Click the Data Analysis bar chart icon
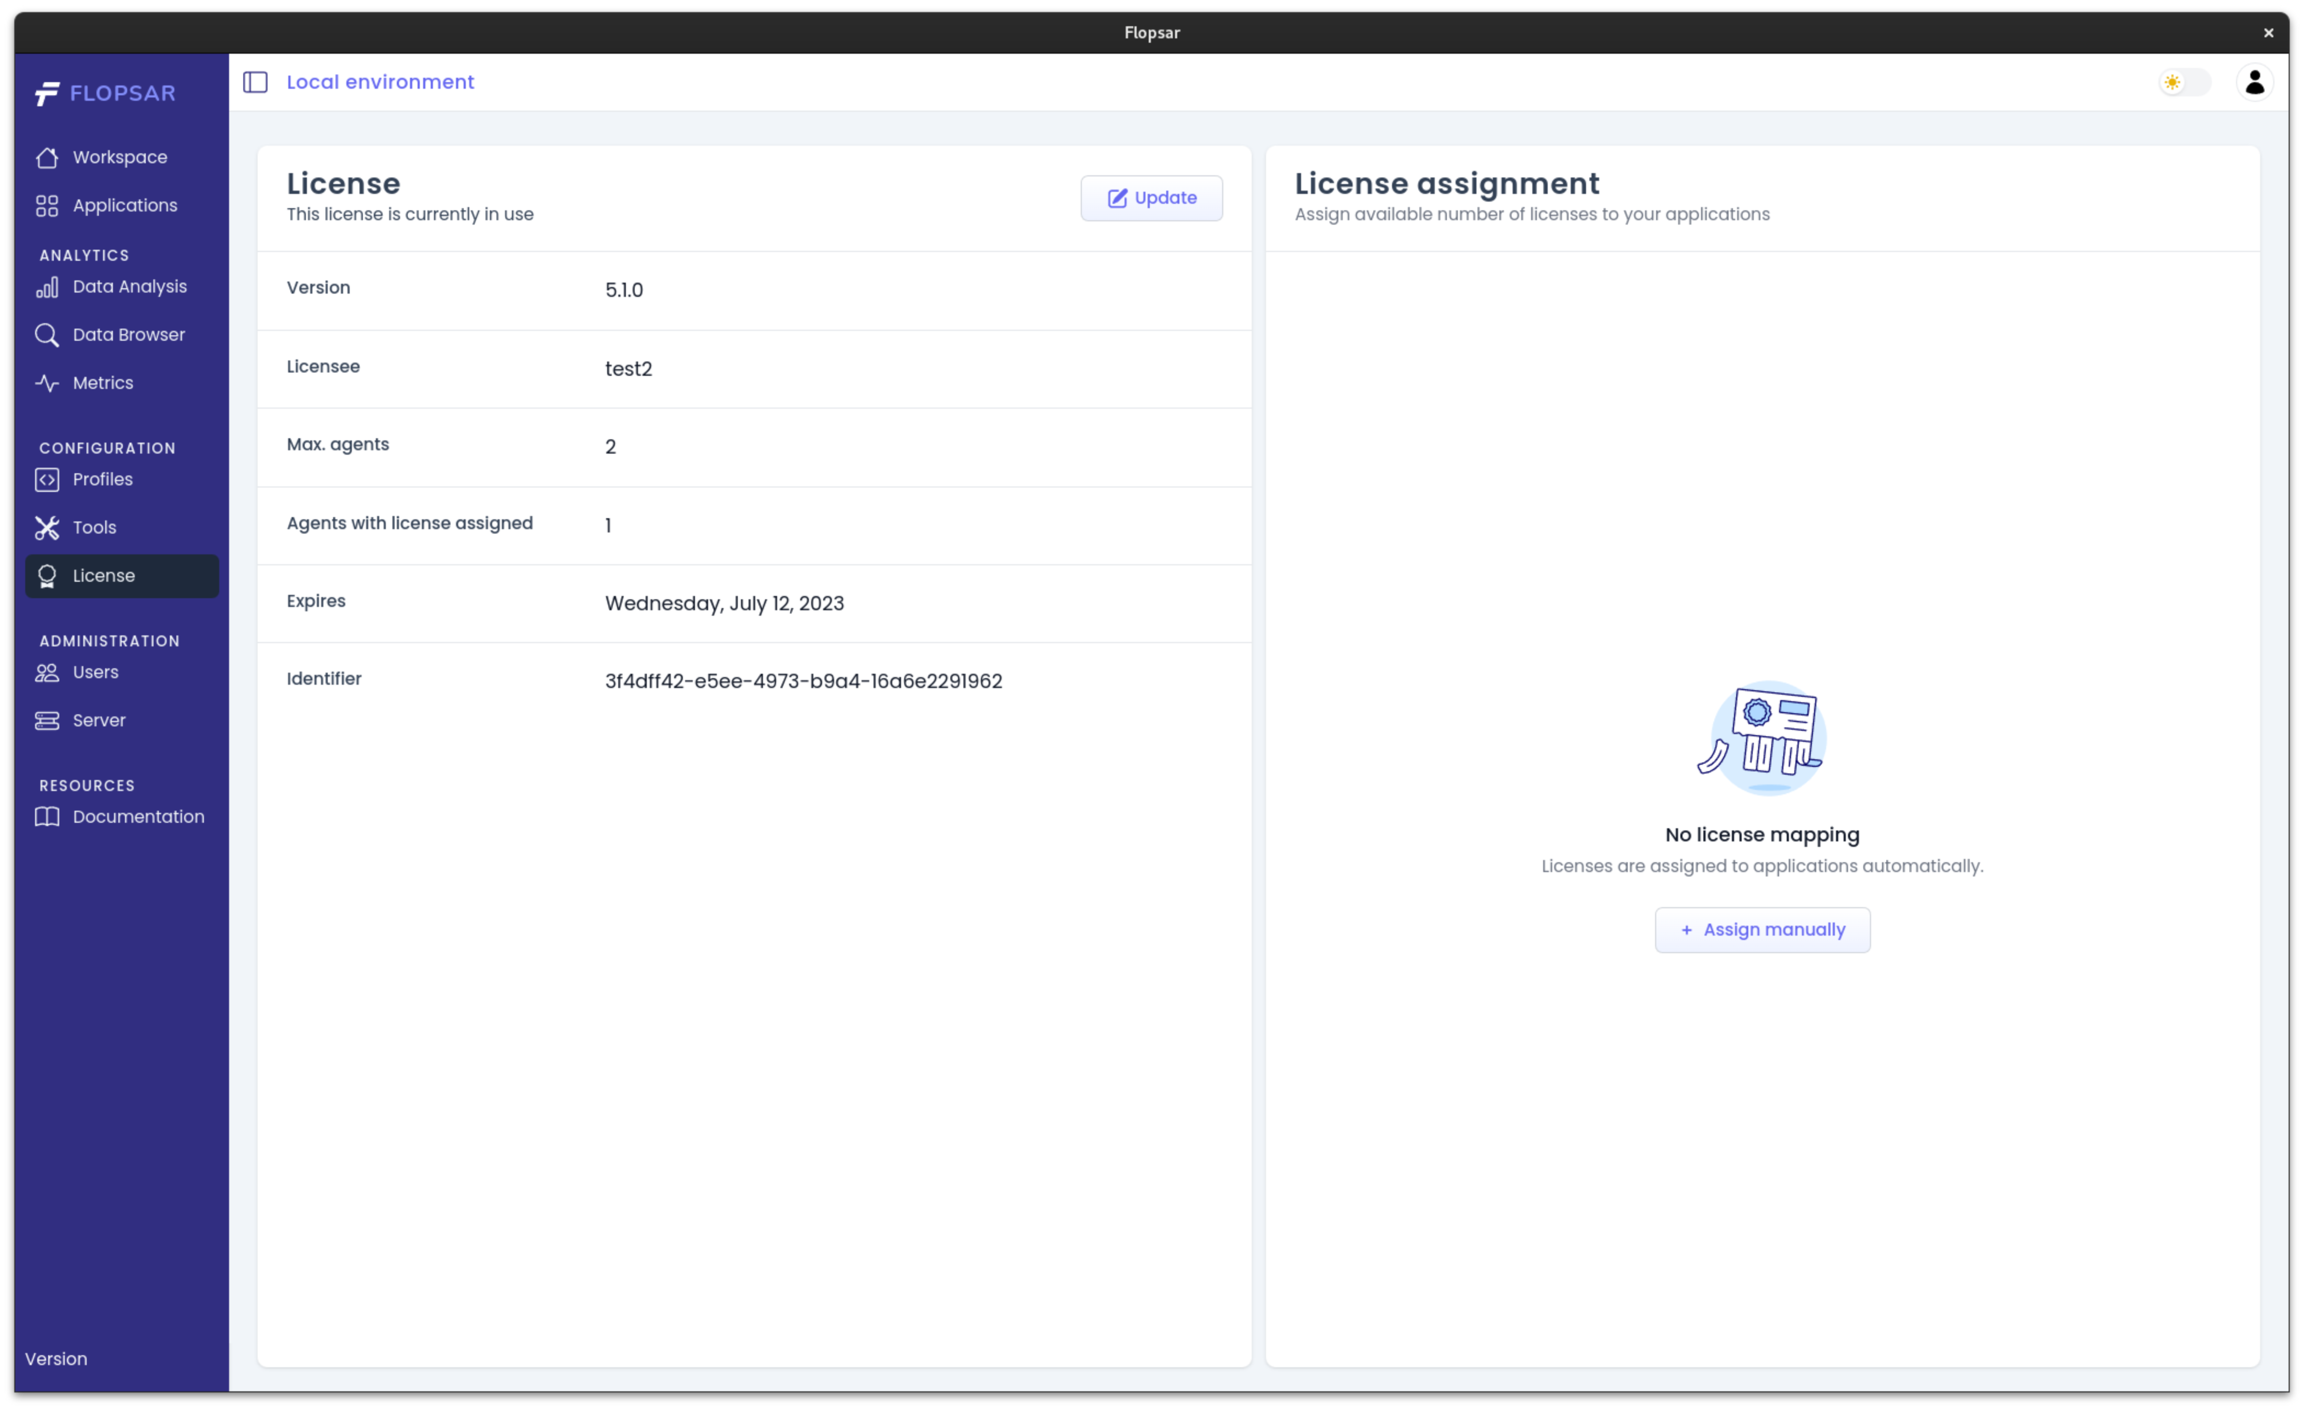Image resolution: width=2304 pixels, height=1410 pixels. [47, 287]
